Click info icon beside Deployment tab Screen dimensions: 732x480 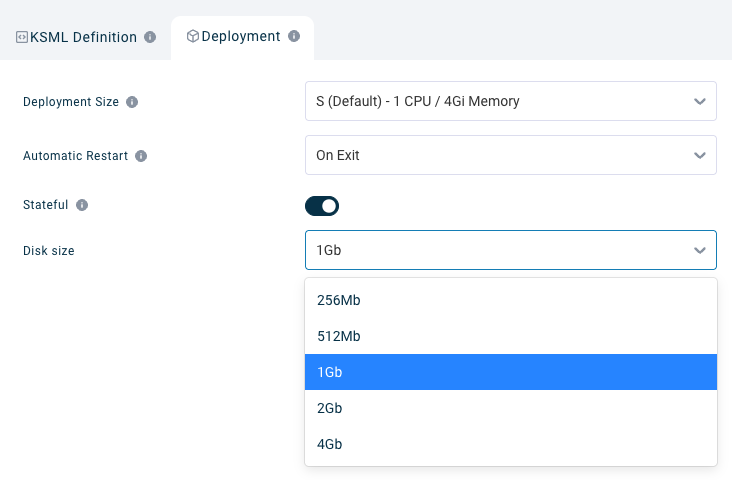tap(294, 36)
